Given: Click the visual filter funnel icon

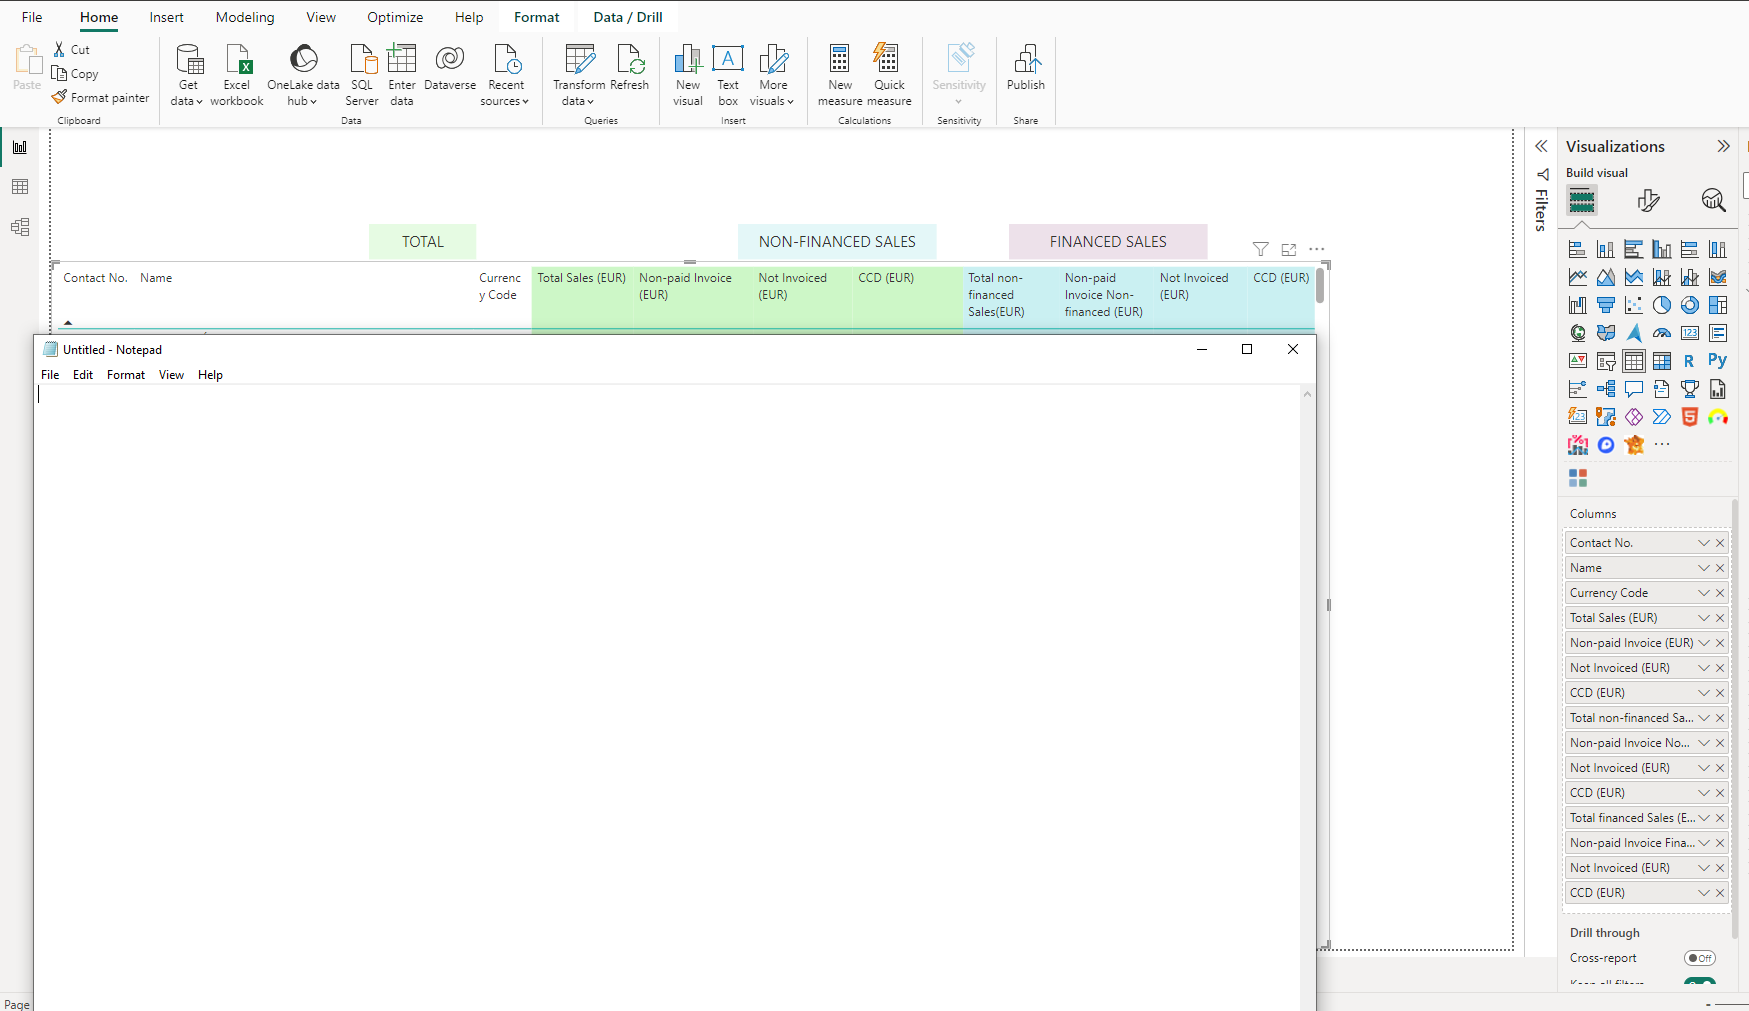Looking at the screenshot, I should [1261, 249].
